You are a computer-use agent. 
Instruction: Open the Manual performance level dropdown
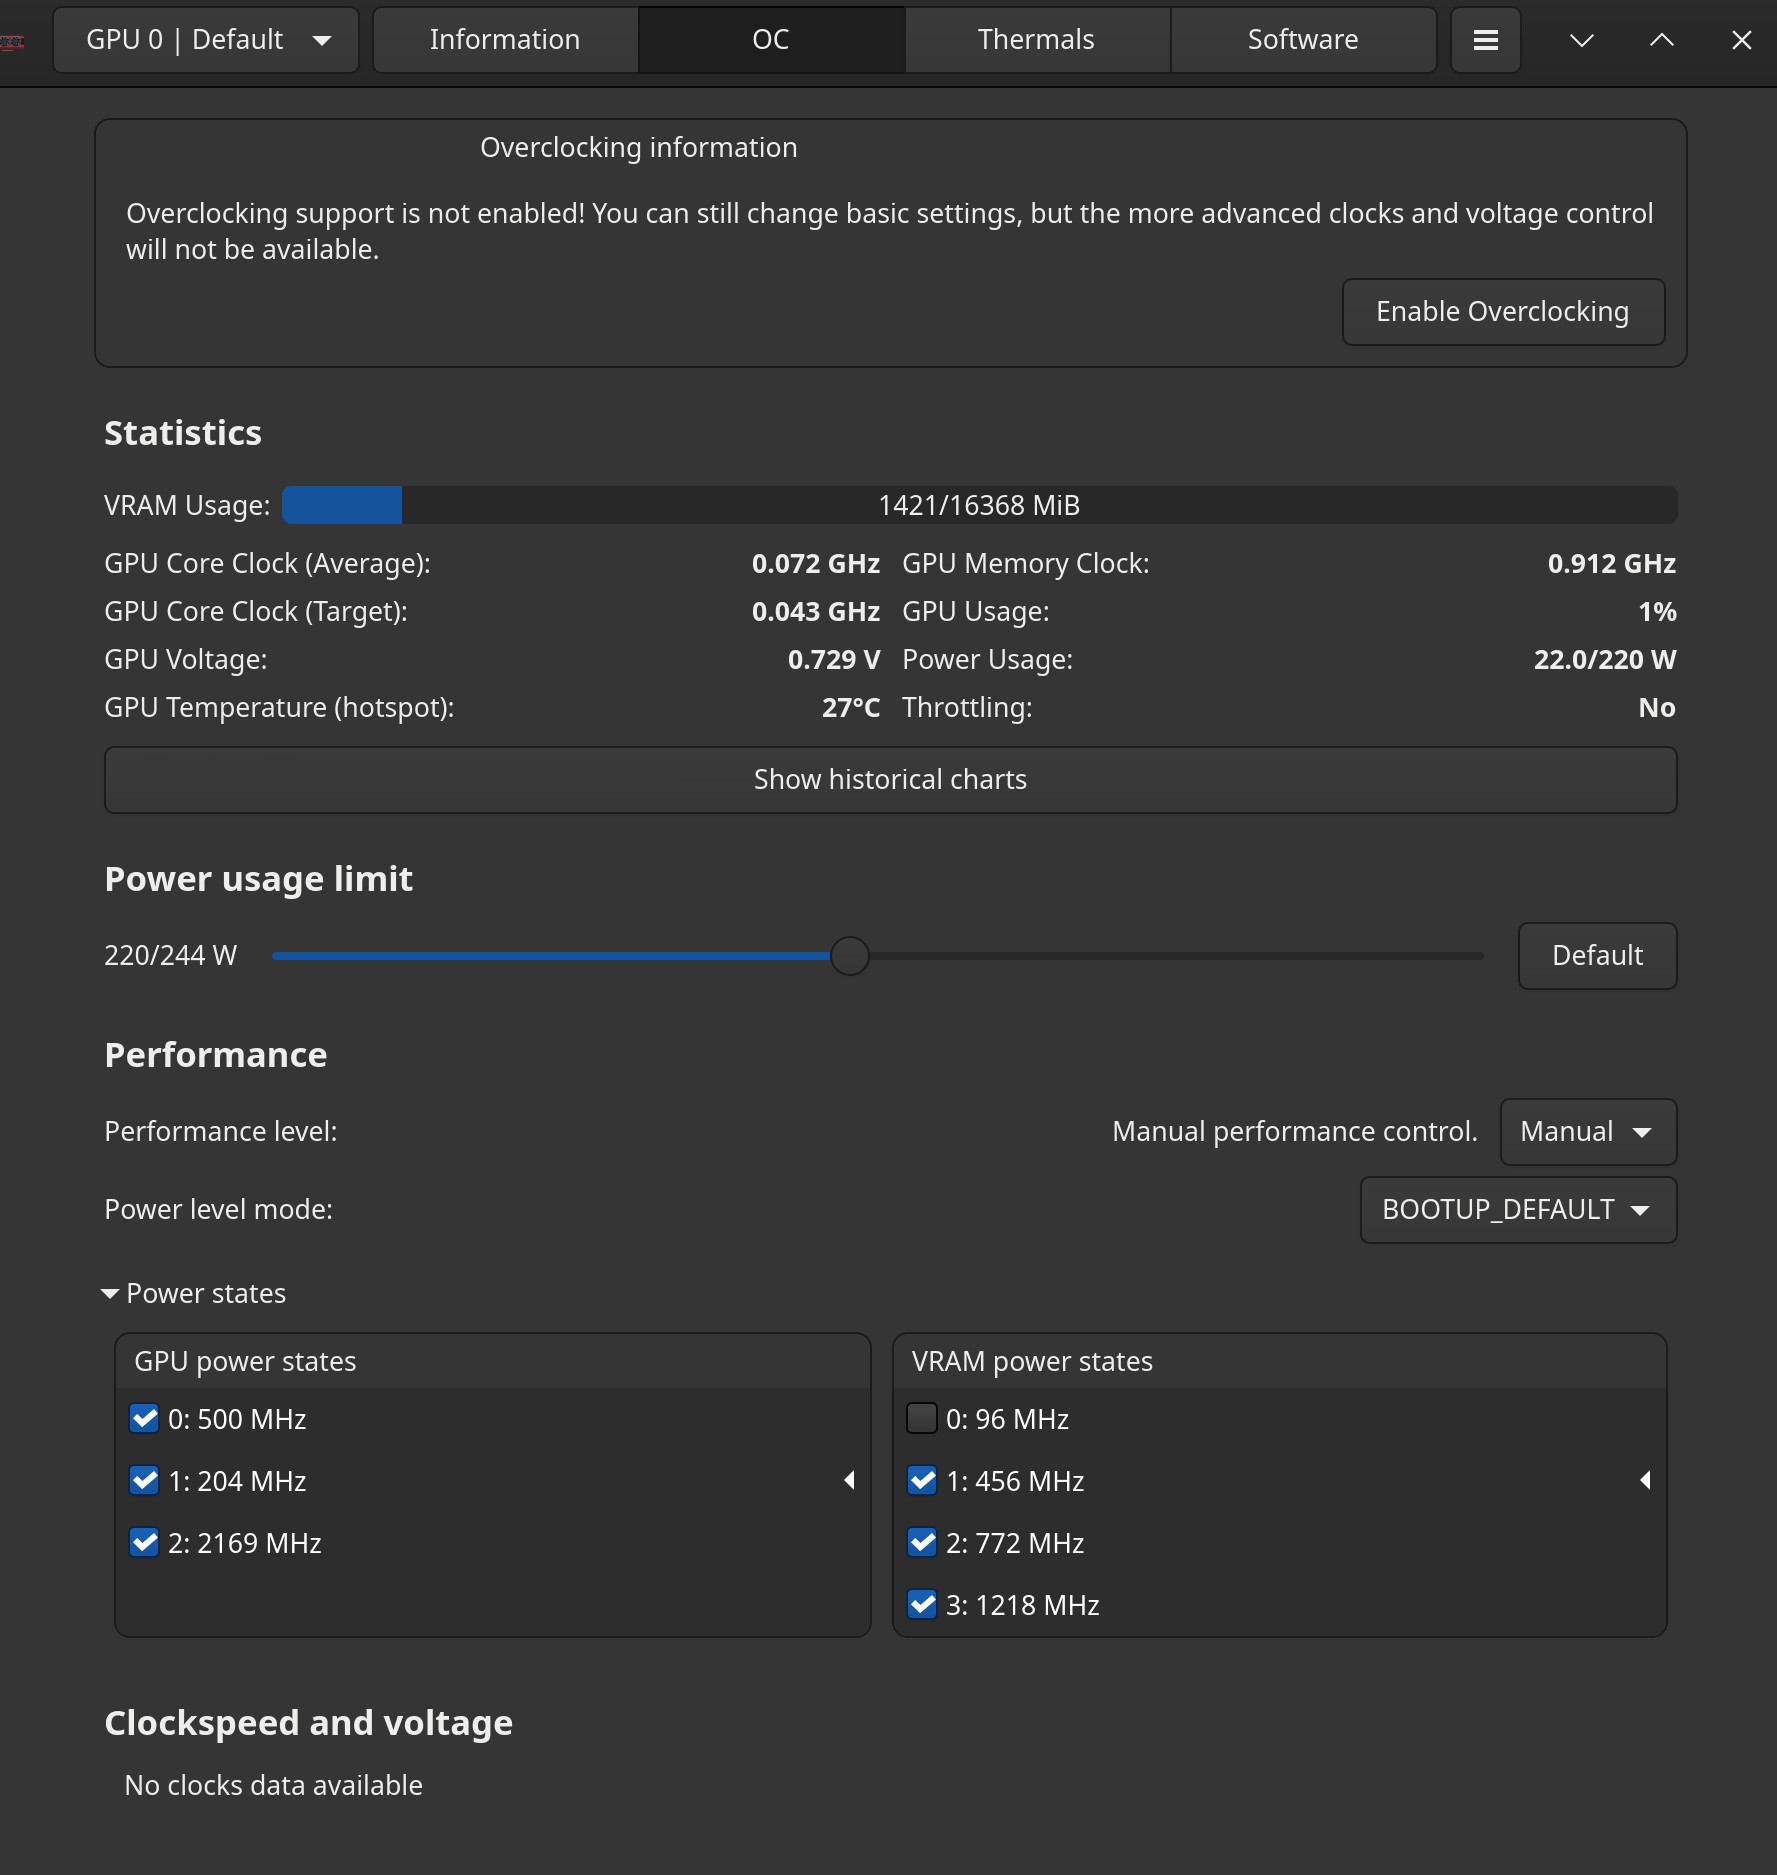[1588, 1132]
